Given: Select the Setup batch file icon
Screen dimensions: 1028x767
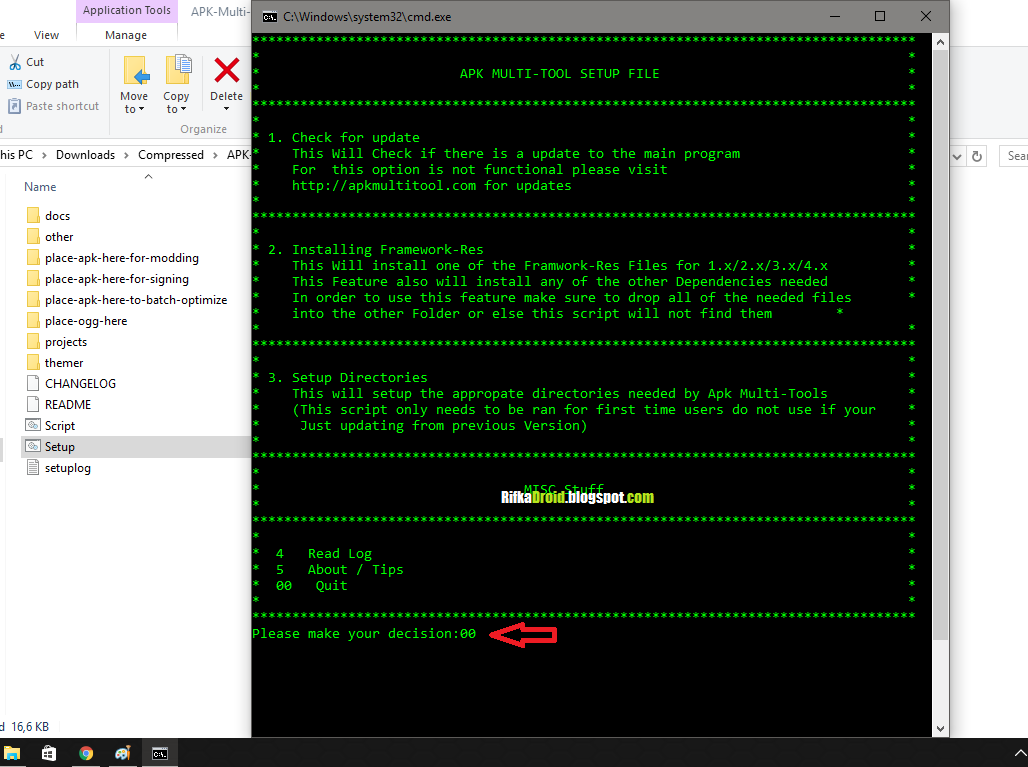Looking at the screenshot, I should tap(33, 446).
